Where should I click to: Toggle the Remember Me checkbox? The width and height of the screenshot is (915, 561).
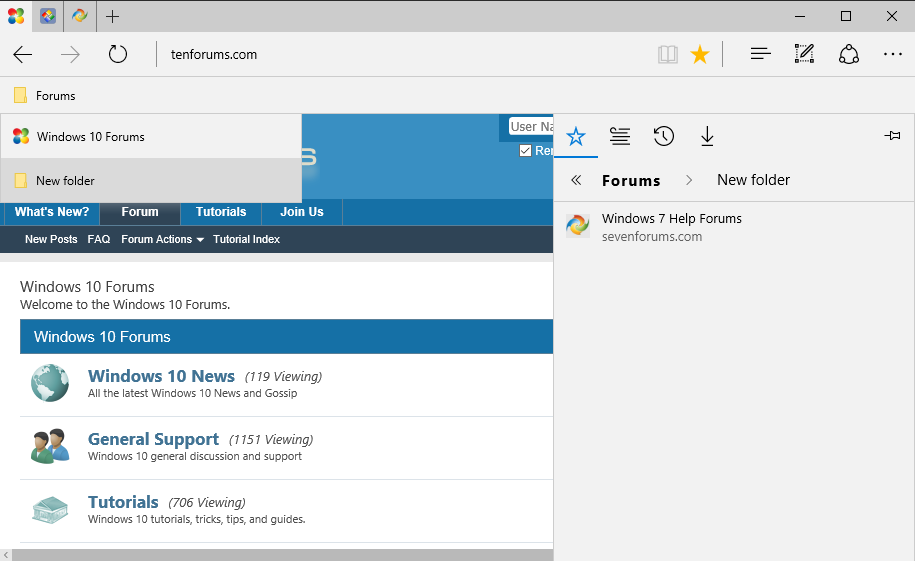point(525,151)
